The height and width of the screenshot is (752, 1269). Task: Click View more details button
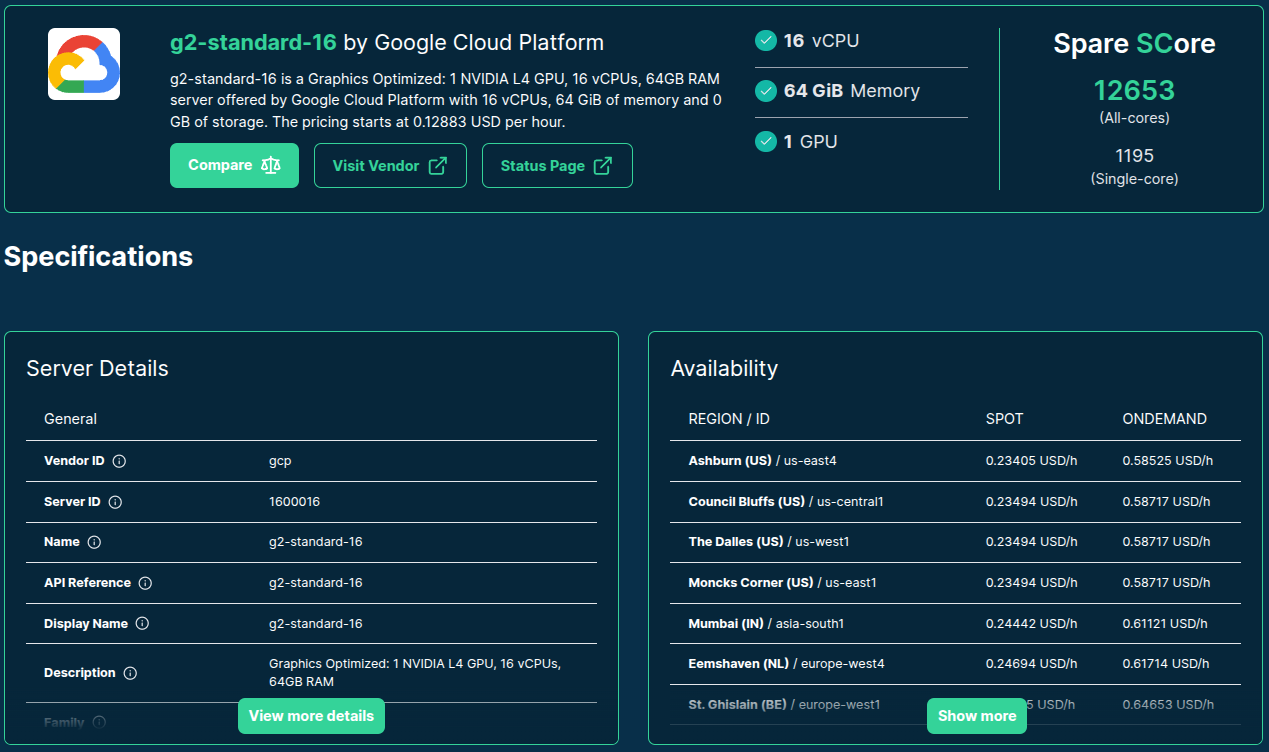311,716
